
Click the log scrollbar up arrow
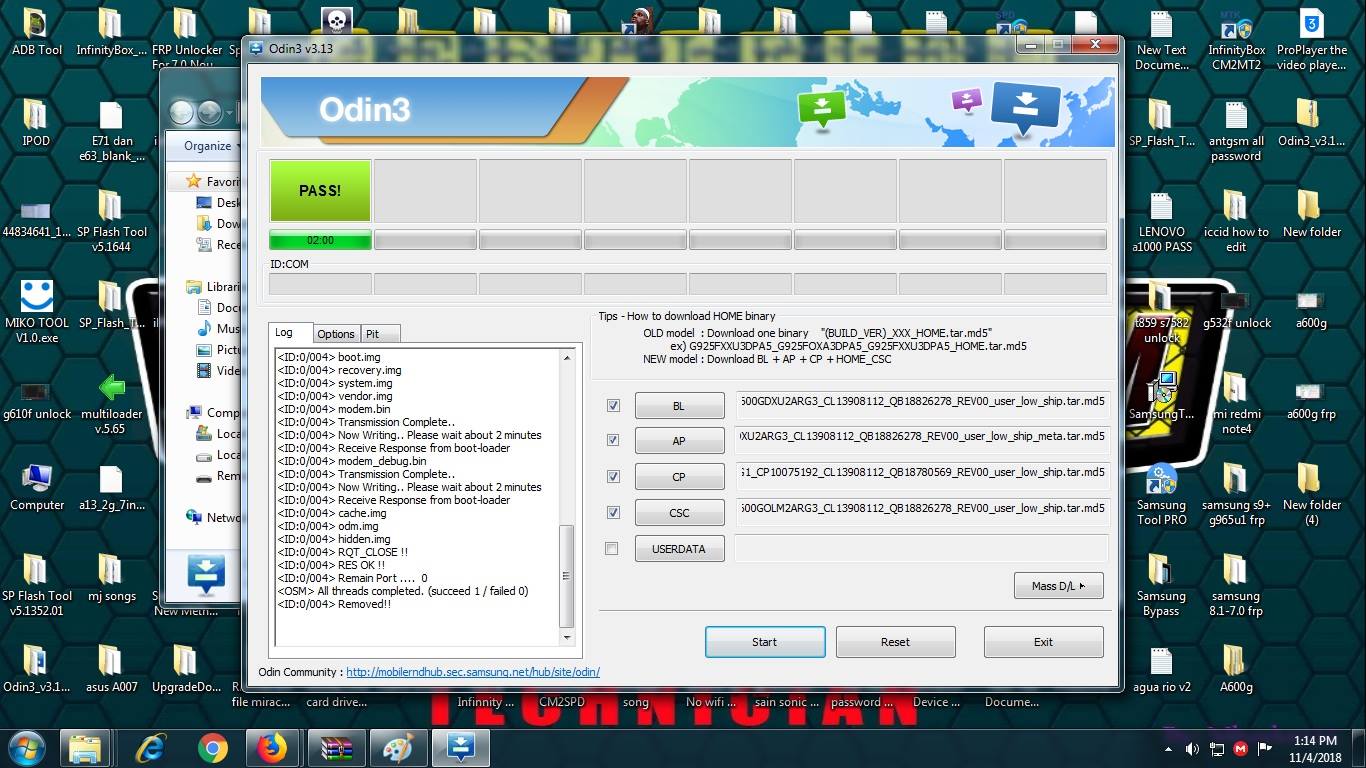[x=567, y=357]
